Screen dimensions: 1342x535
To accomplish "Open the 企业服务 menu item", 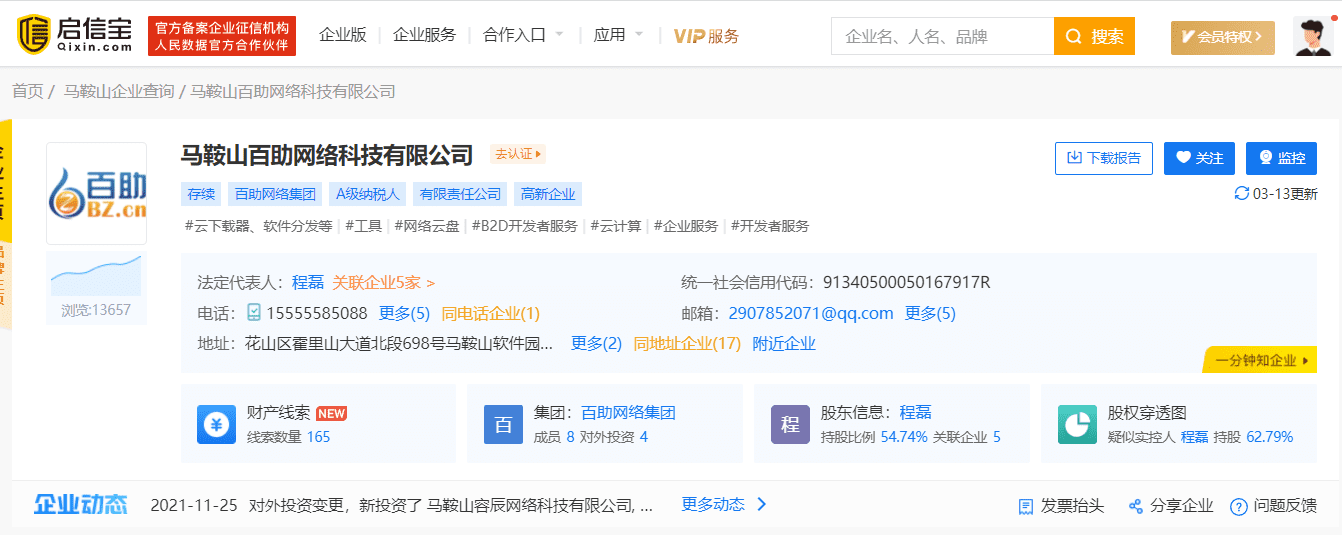I will pos(424,35).
